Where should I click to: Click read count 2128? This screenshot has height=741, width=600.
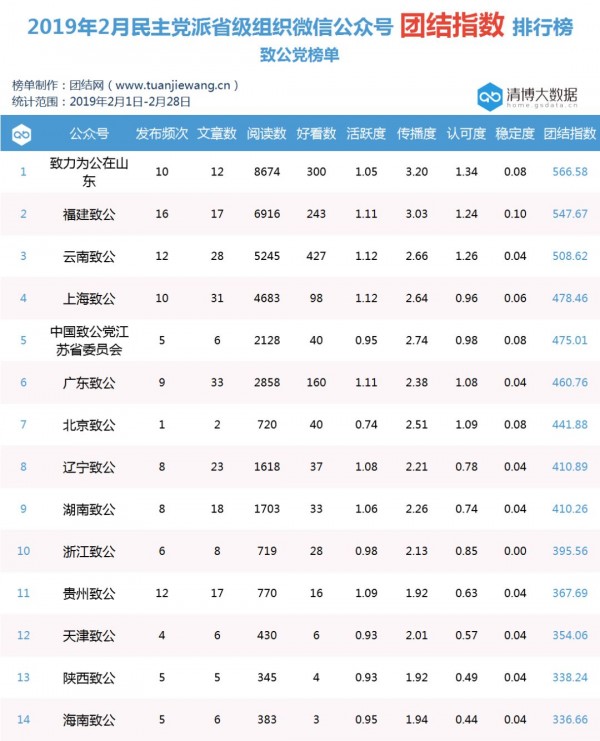[x=267, y=340]
